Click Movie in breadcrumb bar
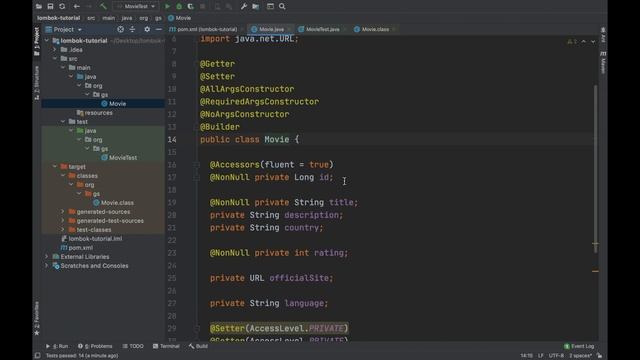This screenshot has width=640, height=360. pos(180,18)
